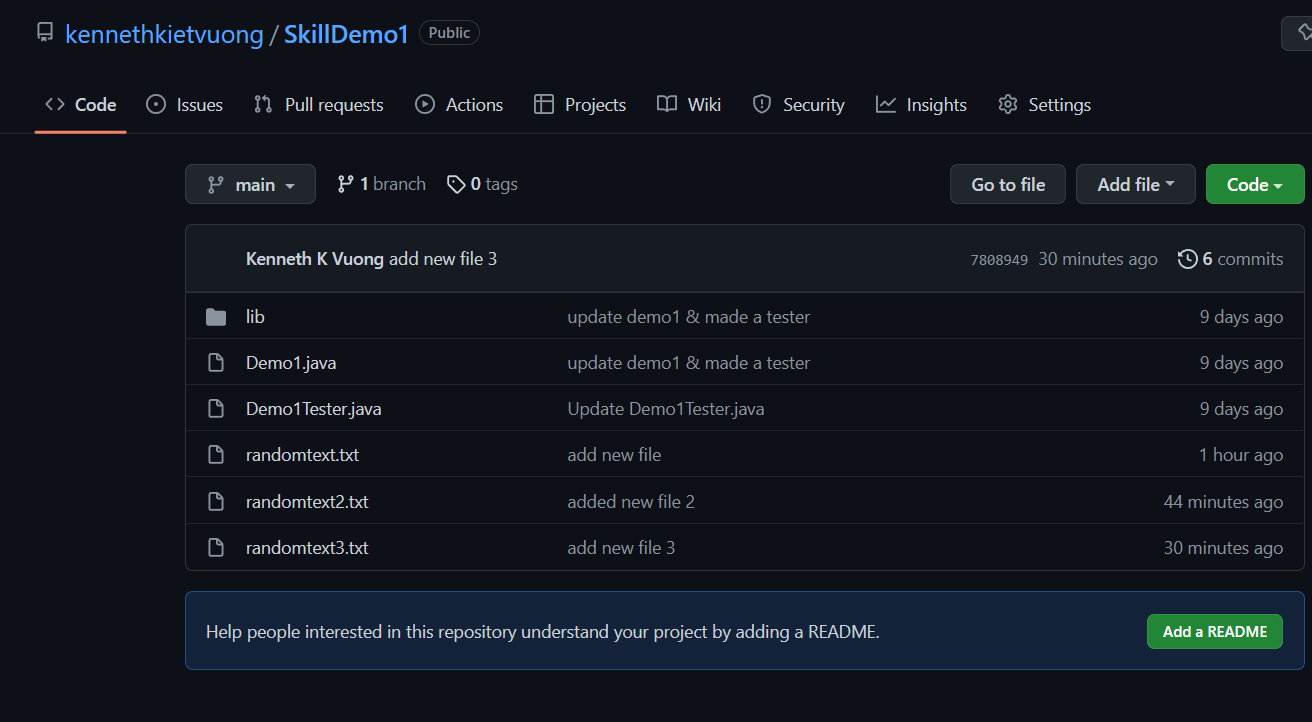This screenshot has height=722, width=1312.
Task: Go to the Projects tab
Action: click(x=580, y=105)
